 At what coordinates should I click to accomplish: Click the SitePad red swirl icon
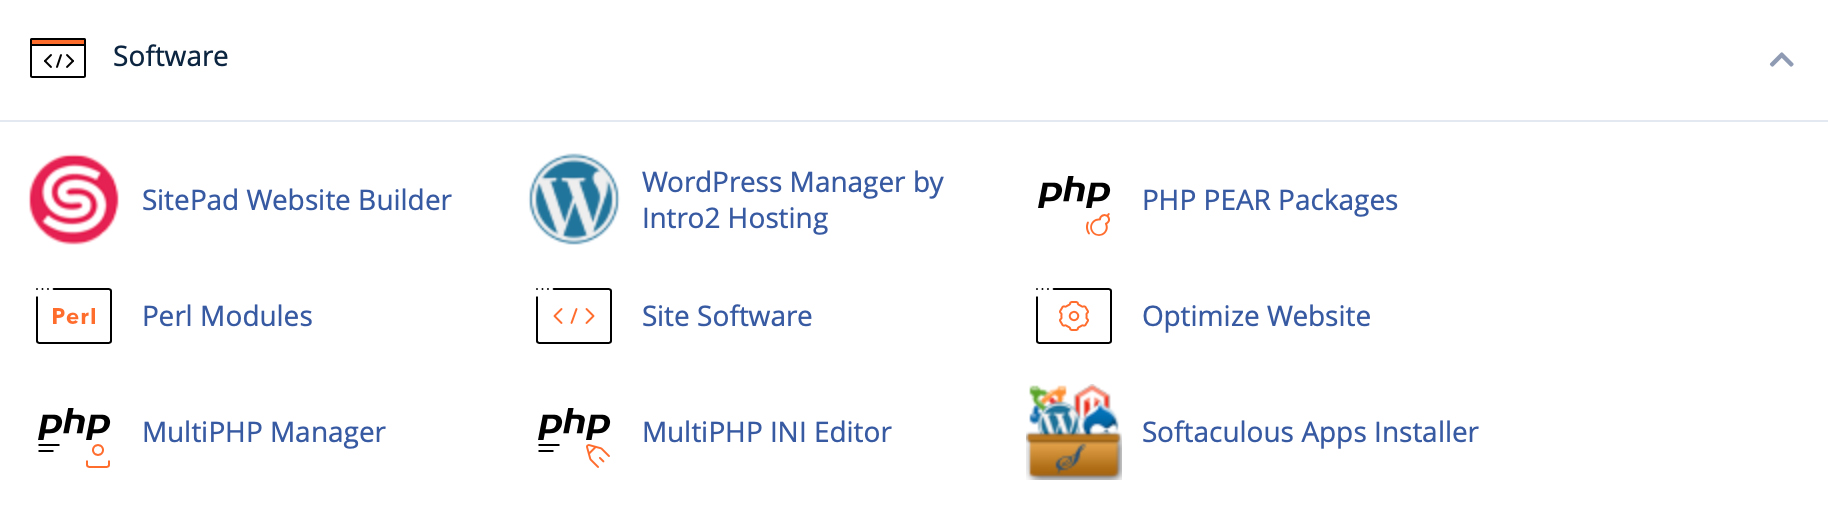coord(74,199)
